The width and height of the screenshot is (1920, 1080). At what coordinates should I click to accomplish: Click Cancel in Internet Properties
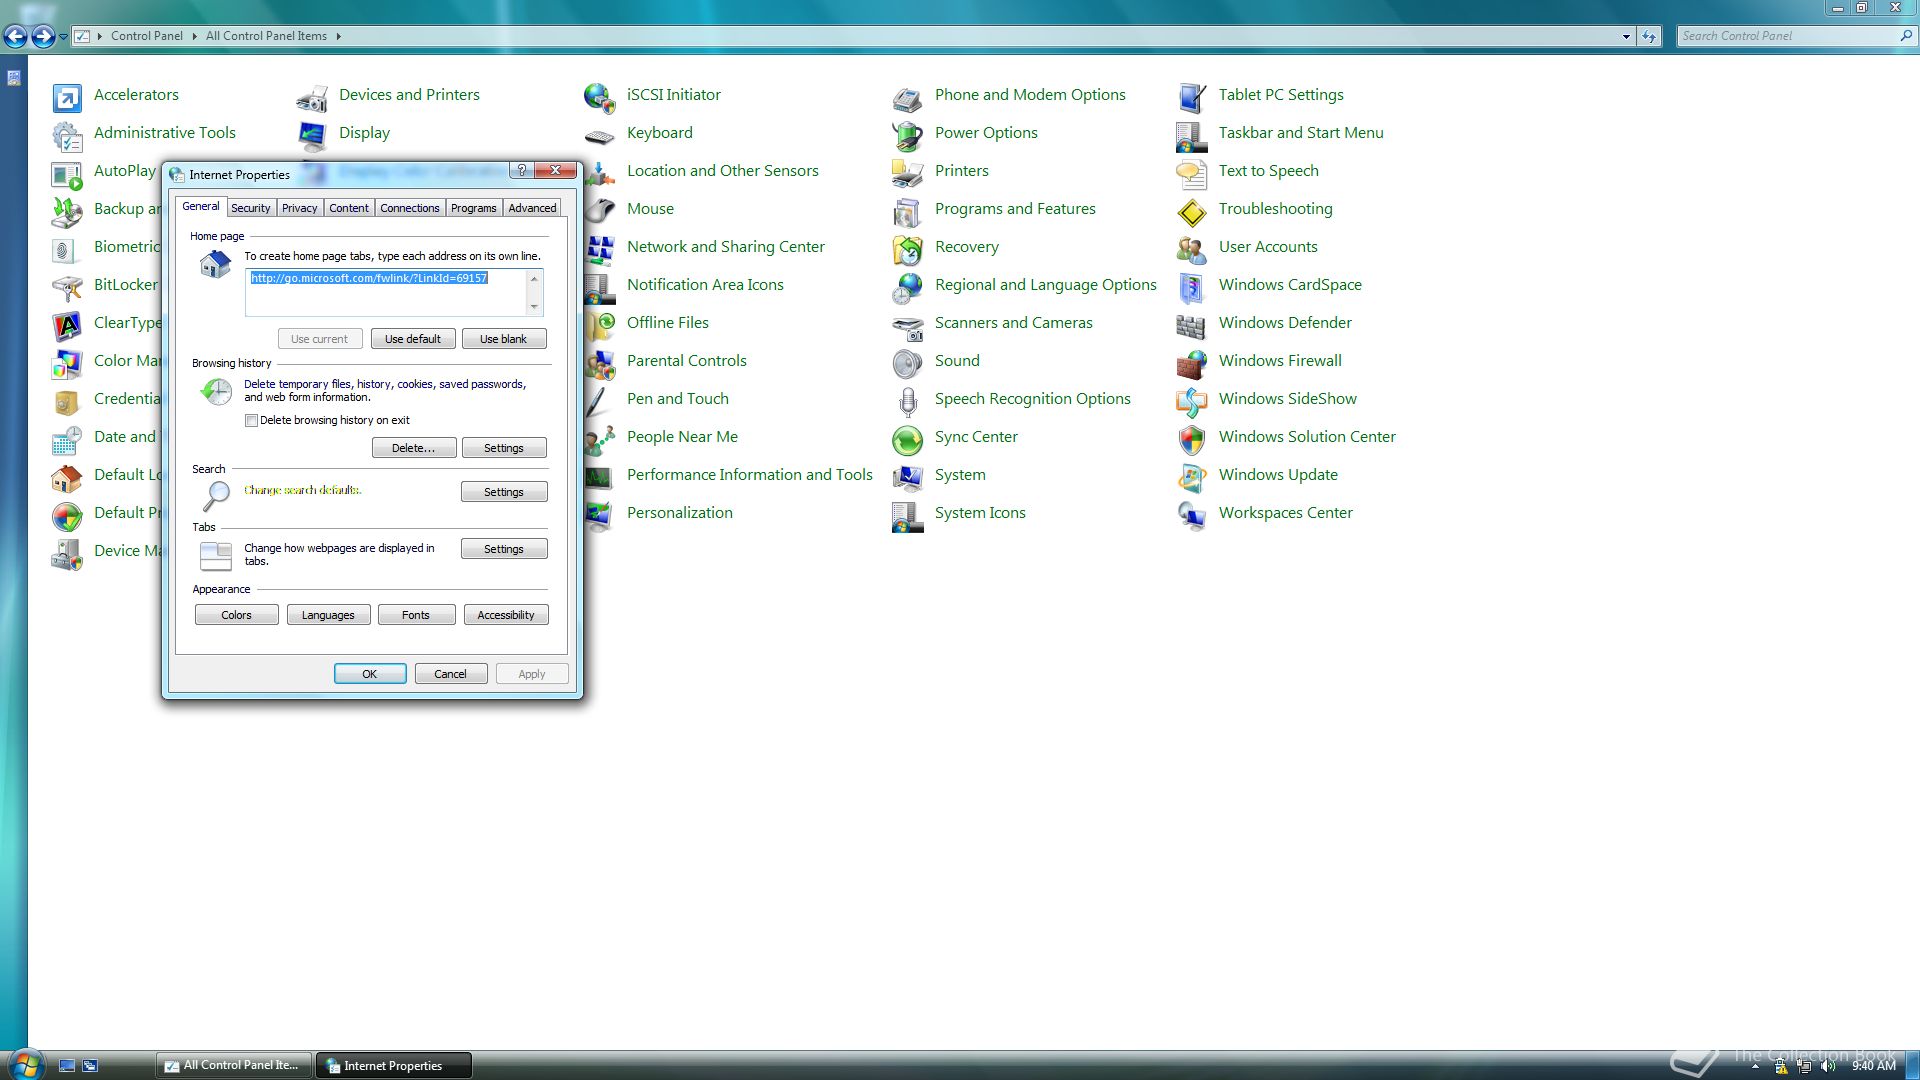point(451,674)
